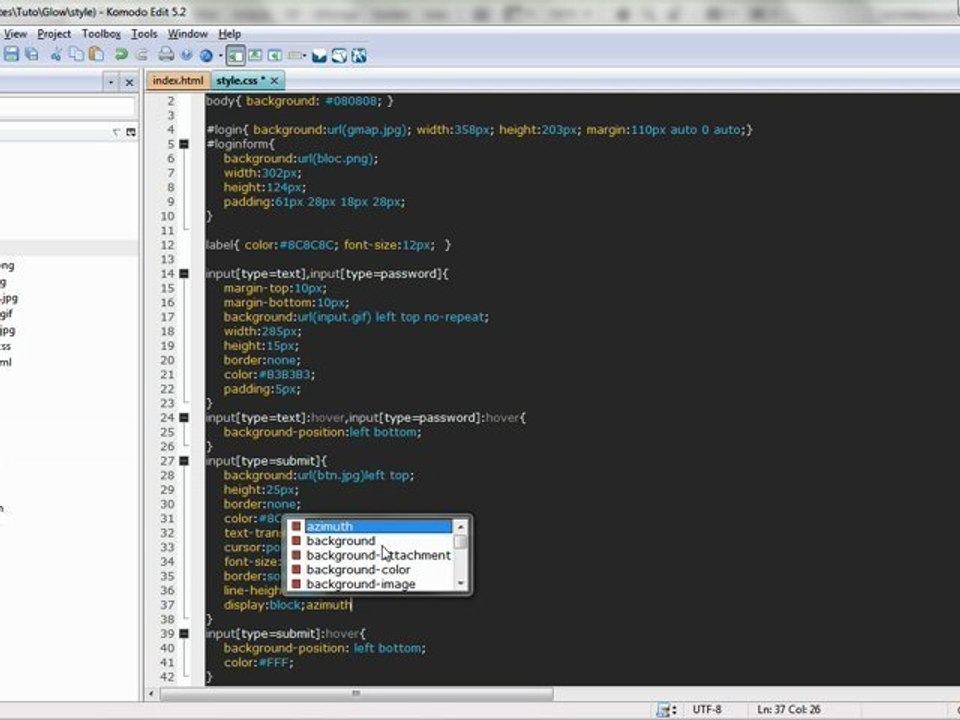Click the green Undo arrow icon
960x720 pixels.
[121, 55]
